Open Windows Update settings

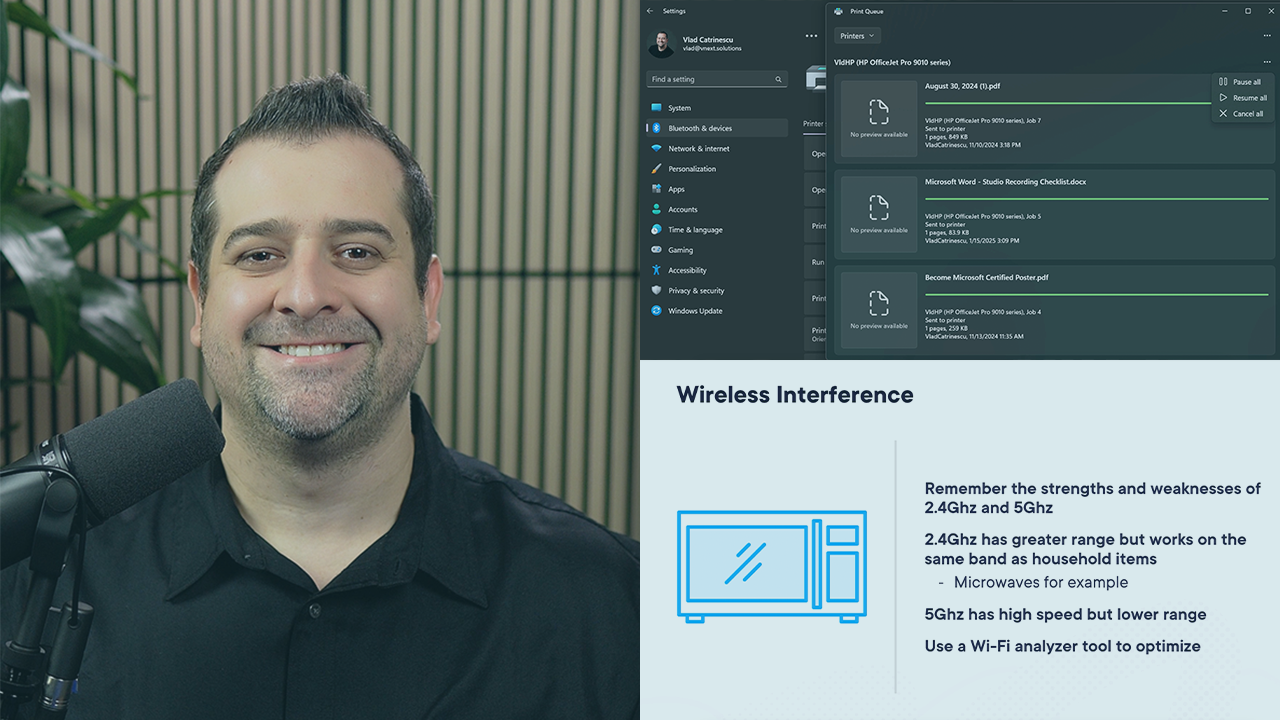point(695,311)
